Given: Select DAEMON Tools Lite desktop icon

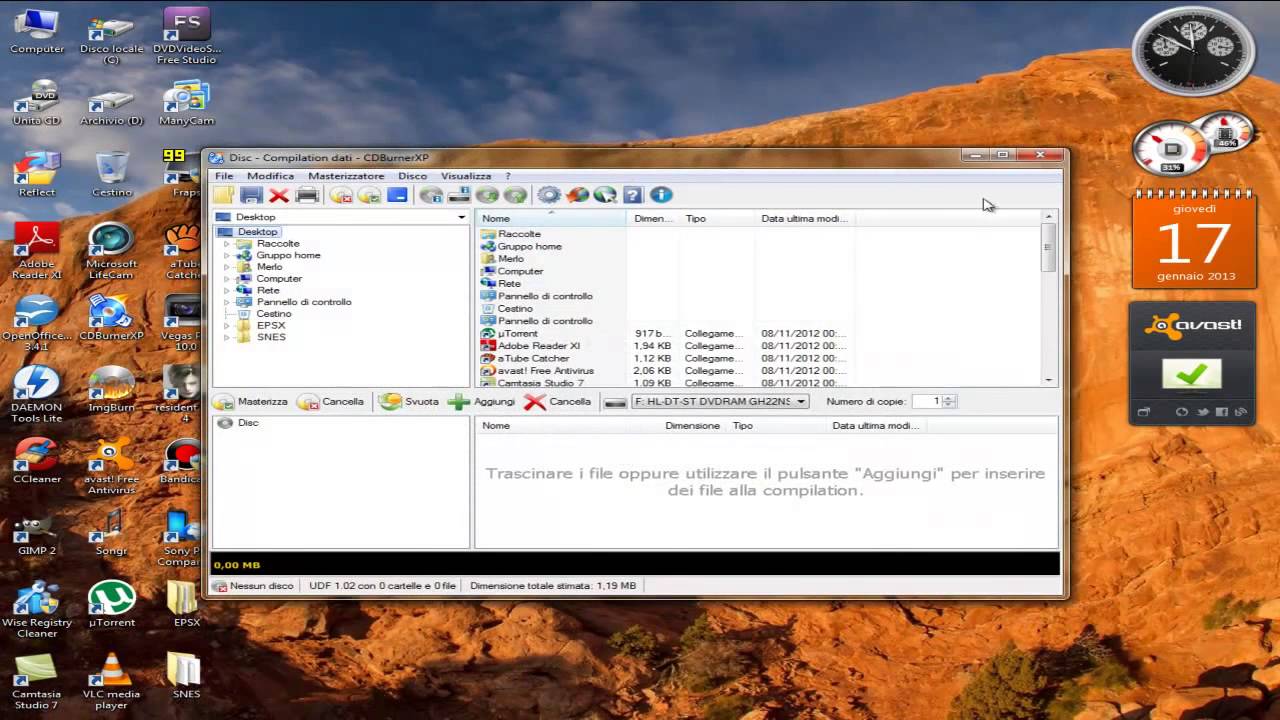Looking at the screenshot, I should tap(37, 394).
